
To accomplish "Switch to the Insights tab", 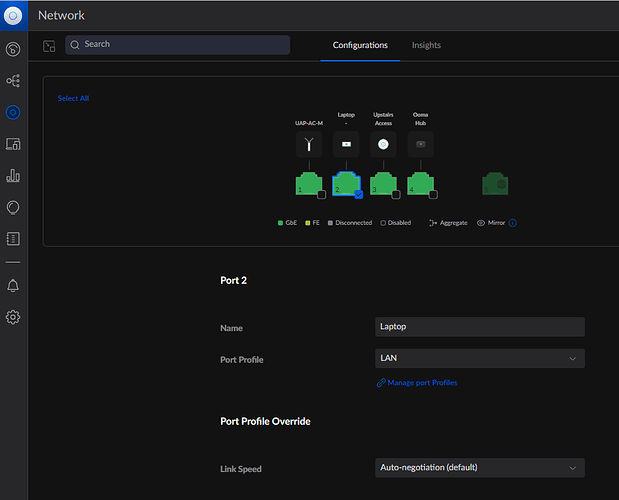I will (x=426, y=45).
